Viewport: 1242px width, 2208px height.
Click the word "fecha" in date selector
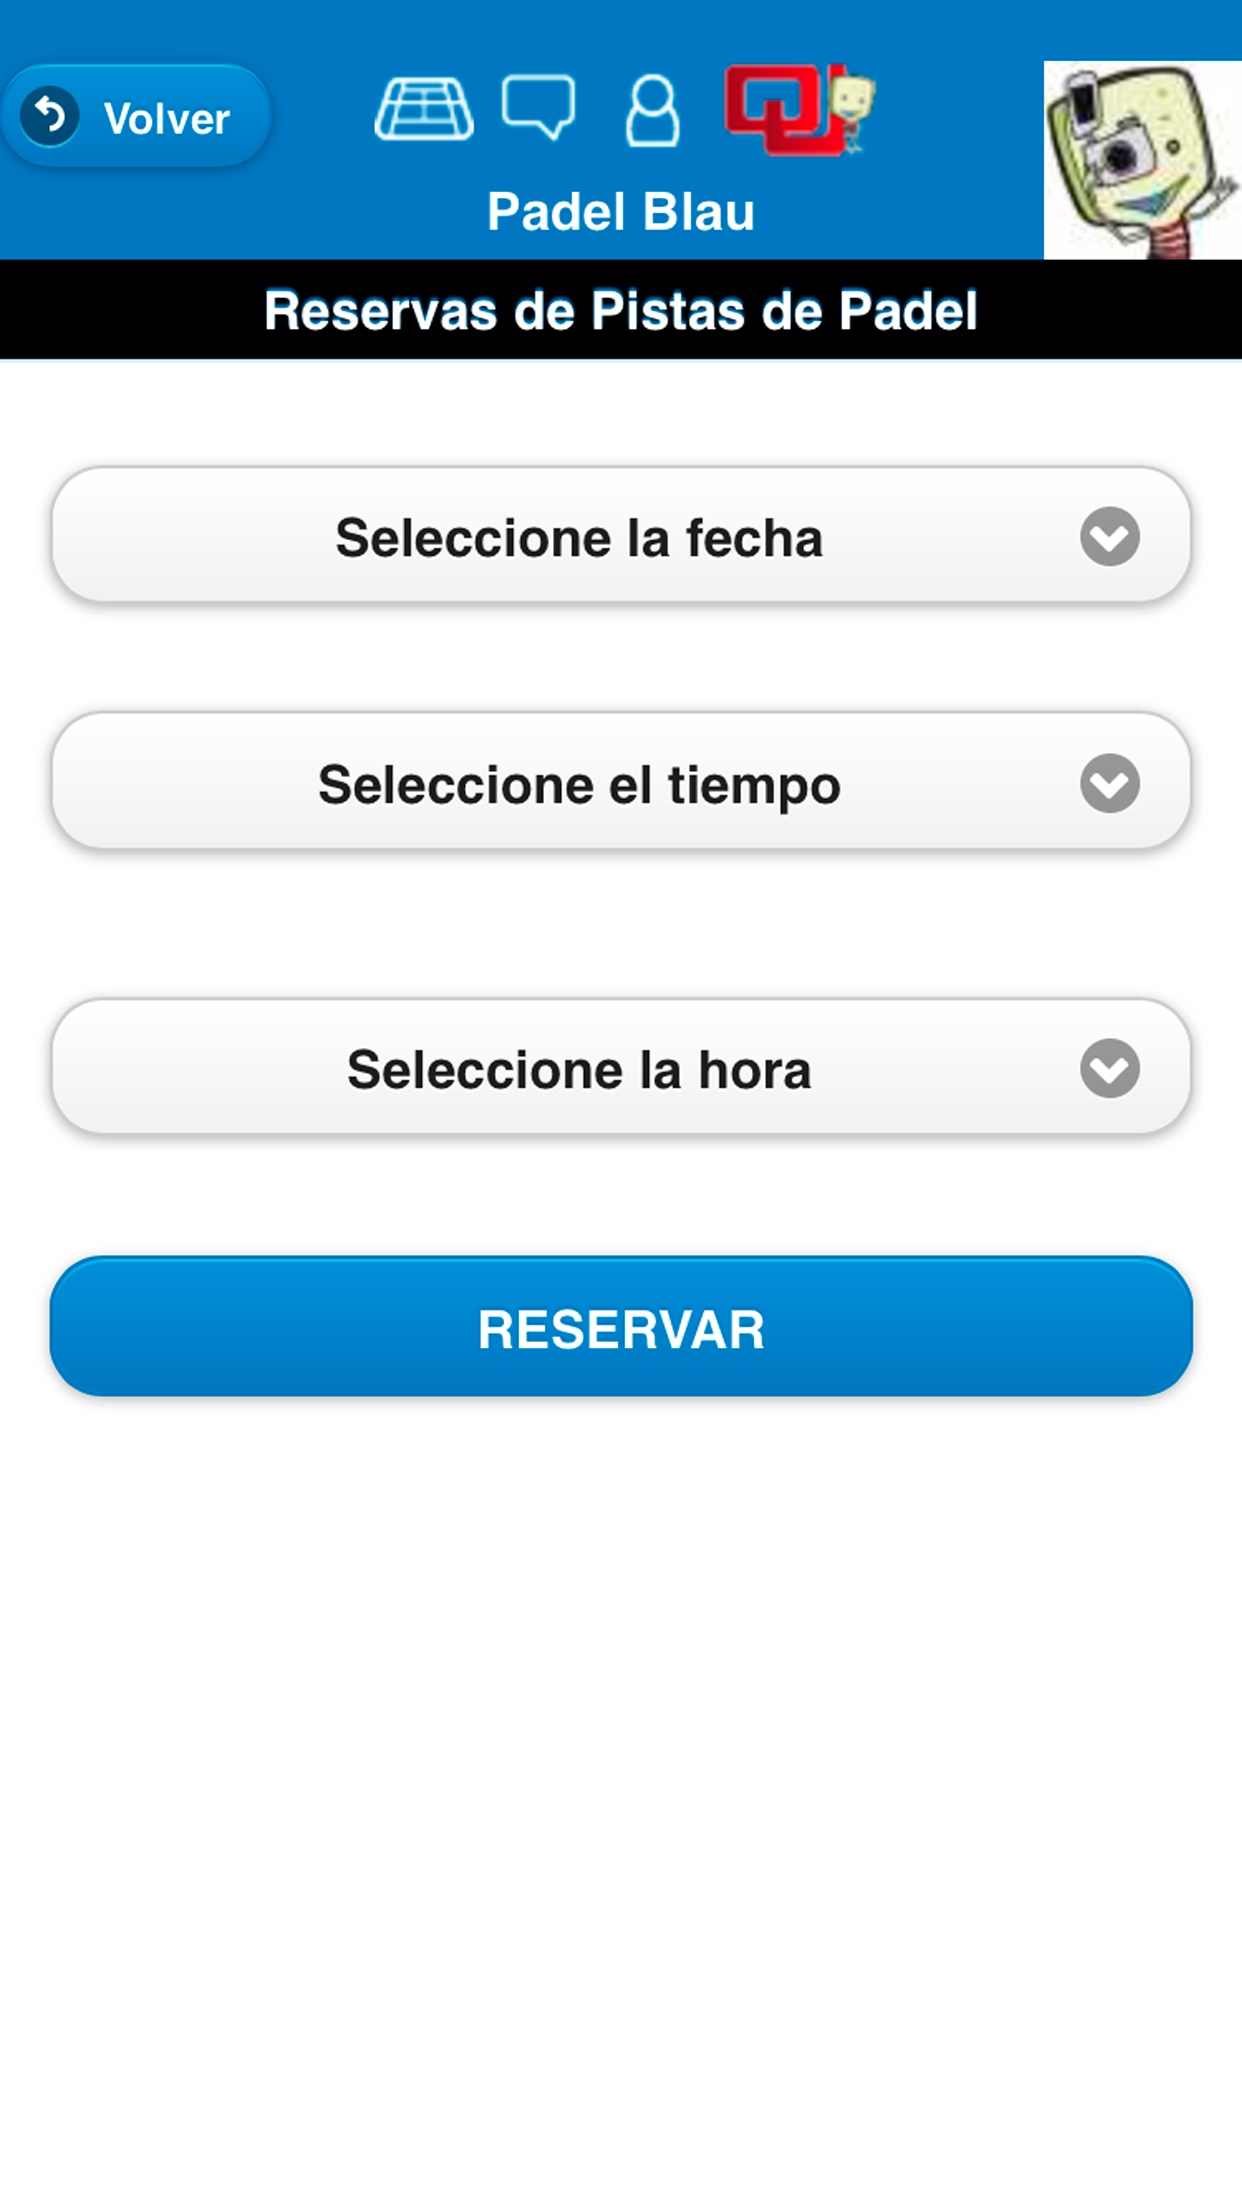(754, 538)
